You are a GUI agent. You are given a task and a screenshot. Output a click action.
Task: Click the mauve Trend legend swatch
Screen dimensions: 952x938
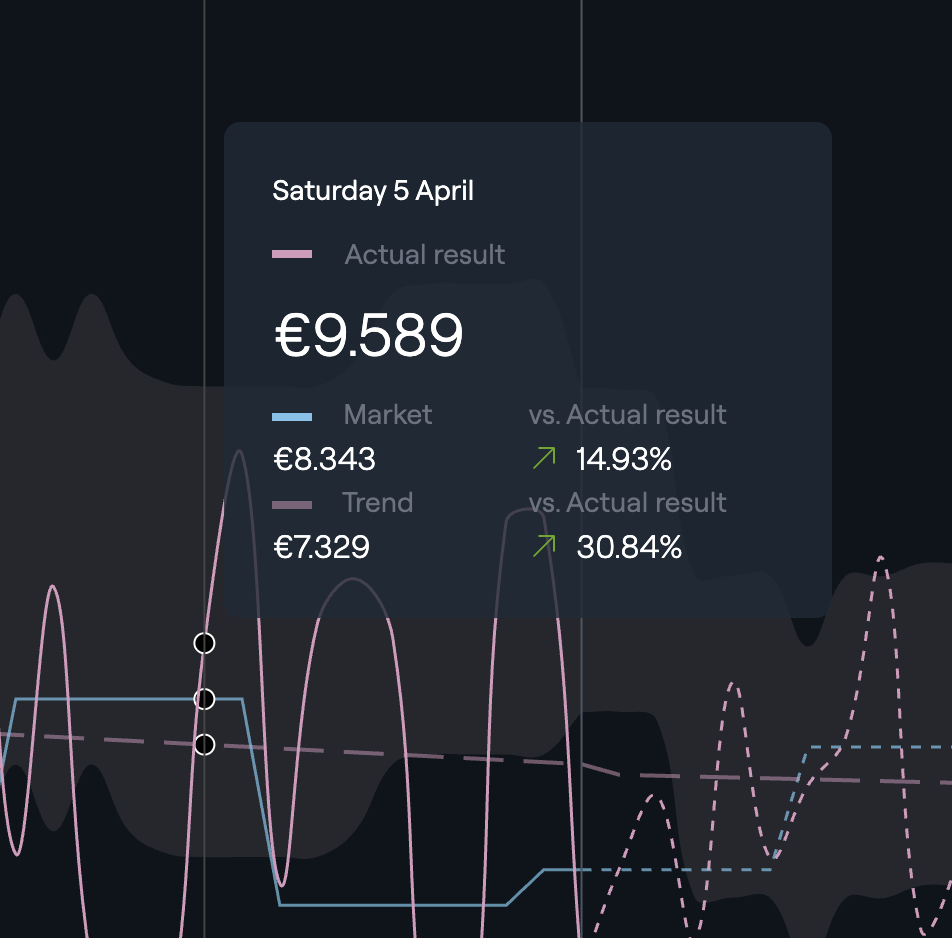[292, 505]
